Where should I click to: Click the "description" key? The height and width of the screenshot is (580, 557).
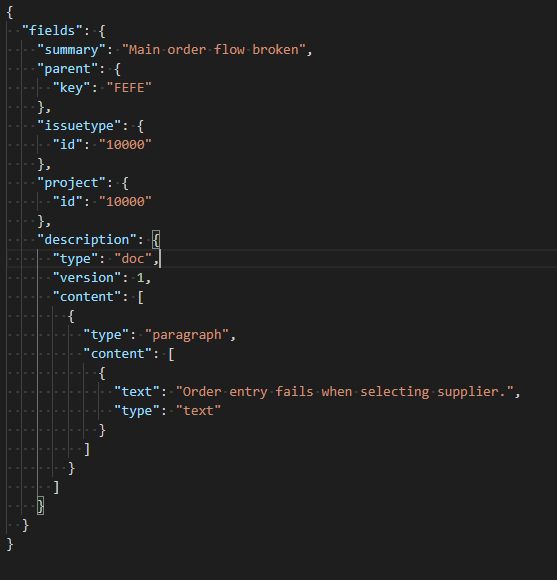click(x=87, y=240)
